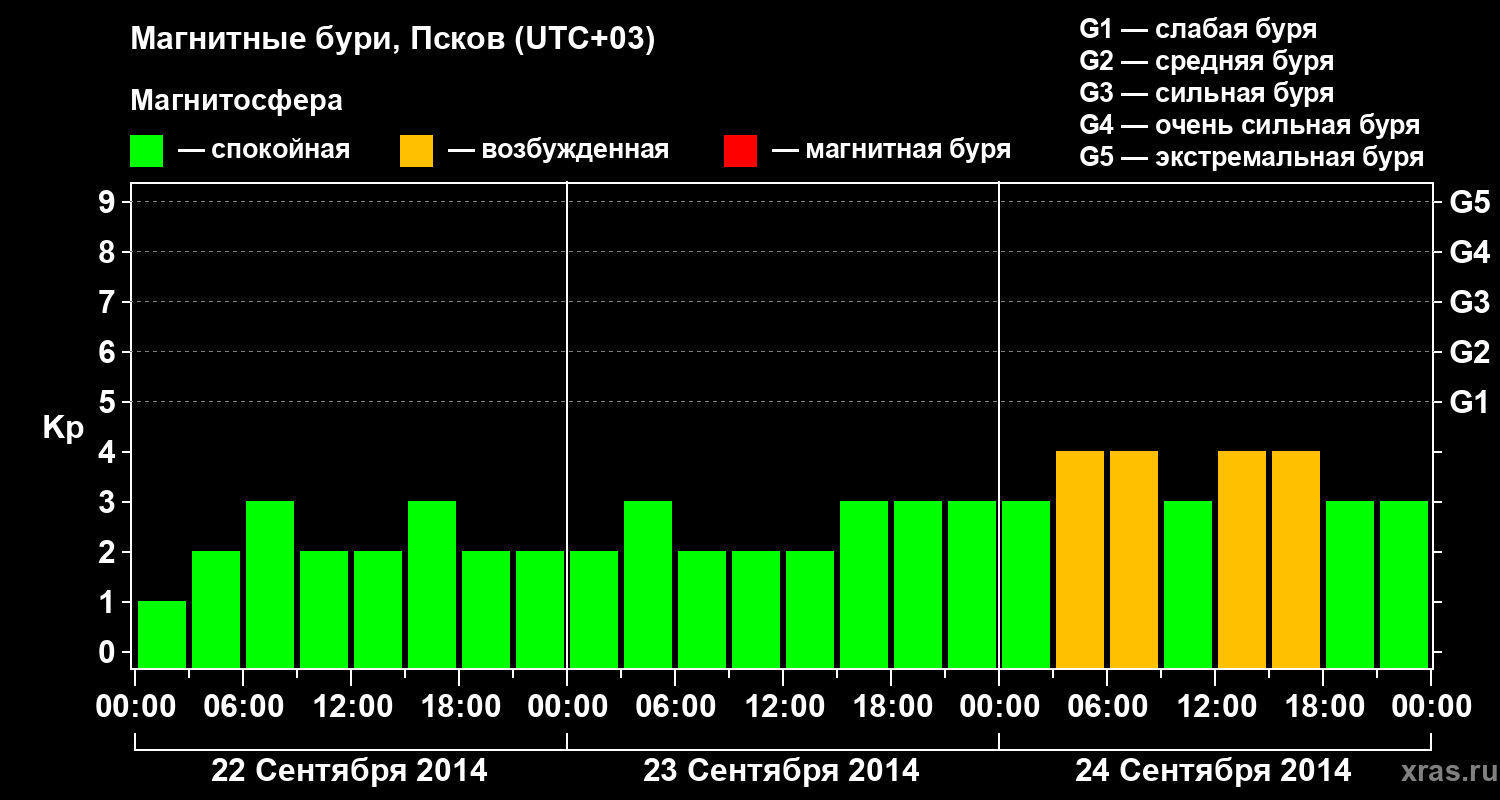This screenshot has height=800, width=1500.
Task: Select the 15:00–18:00 orange bar, 24 September
Action: [1296, 559]
